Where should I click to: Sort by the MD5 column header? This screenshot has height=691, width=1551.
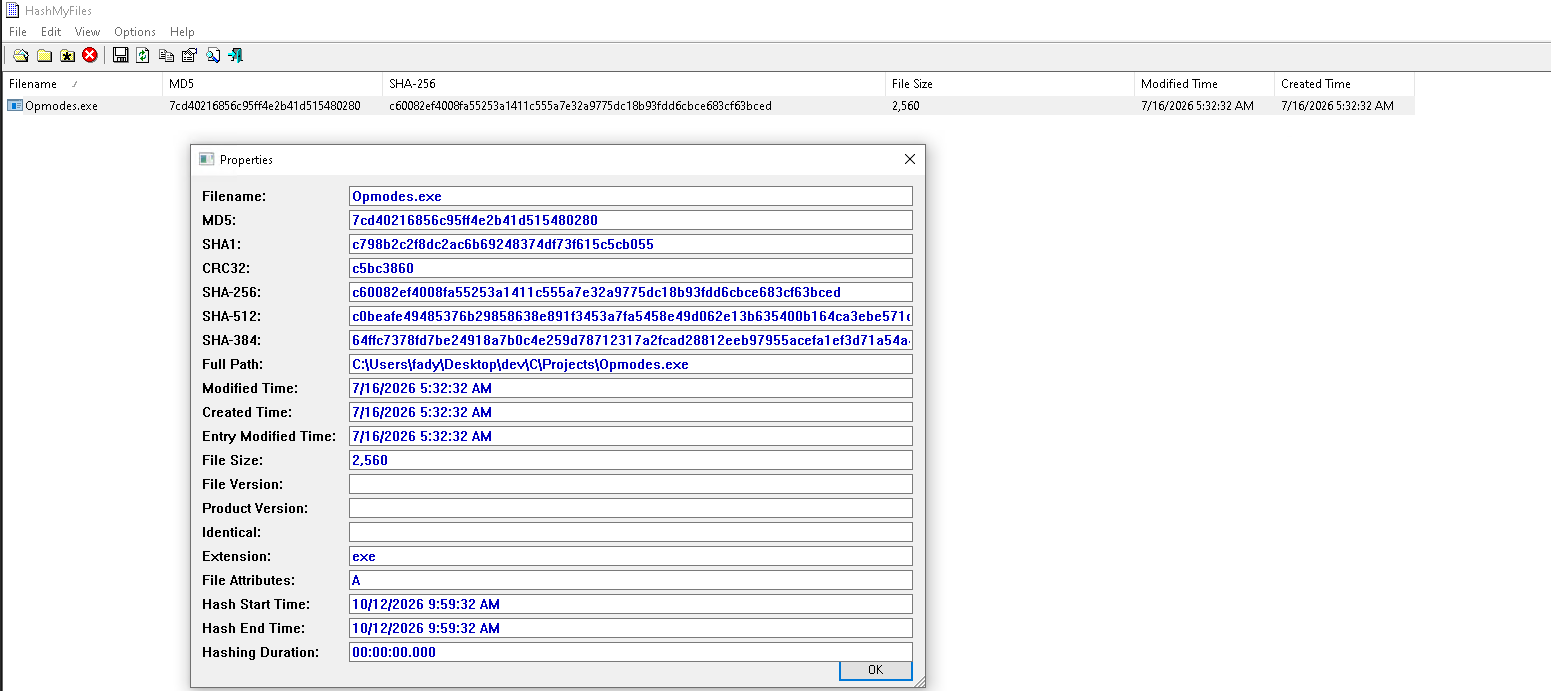[x=273, y=84]
